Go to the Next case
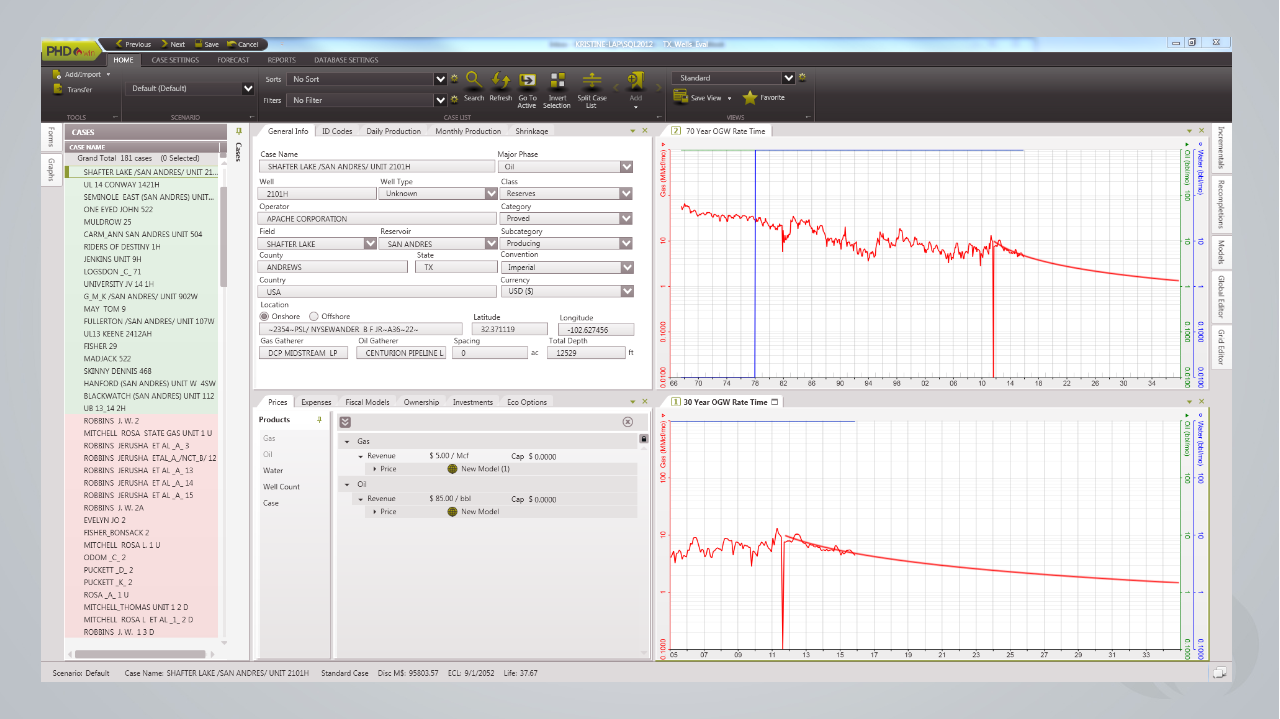Image resolution: width=1280 pixels, height=719 pixels. (x=172, y=45)
